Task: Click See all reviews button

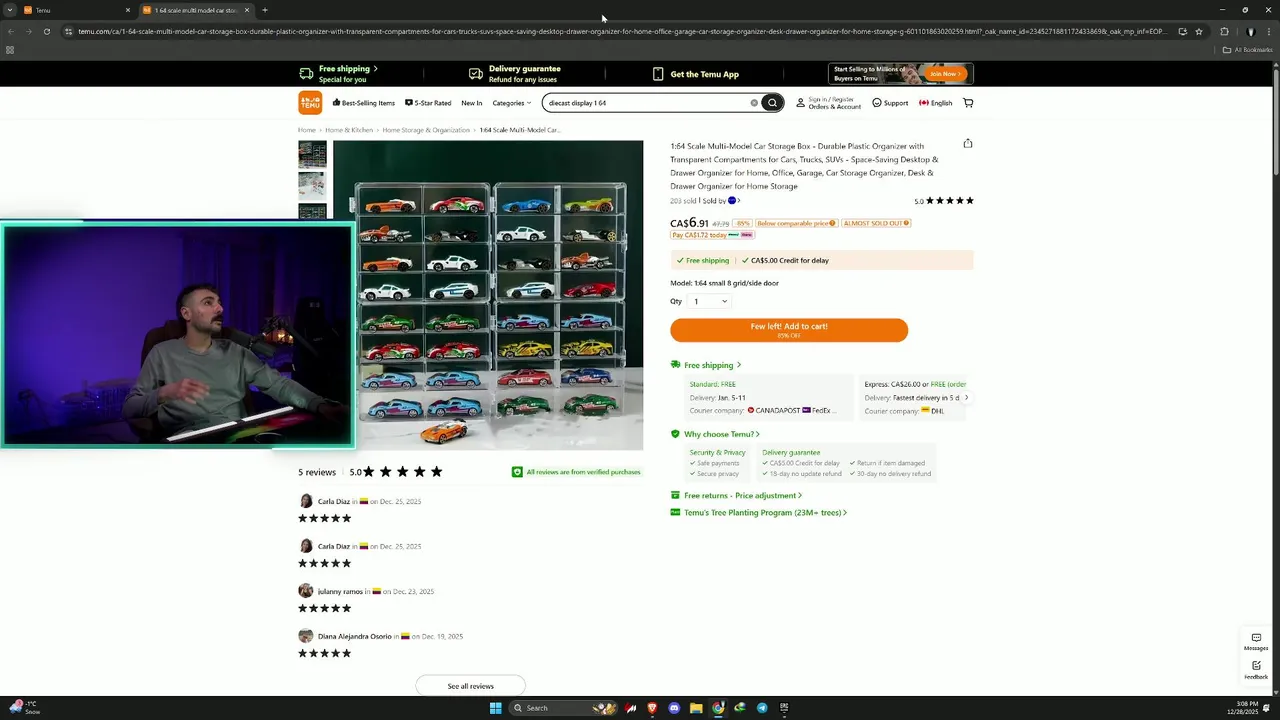Action: tap(470, 686)
